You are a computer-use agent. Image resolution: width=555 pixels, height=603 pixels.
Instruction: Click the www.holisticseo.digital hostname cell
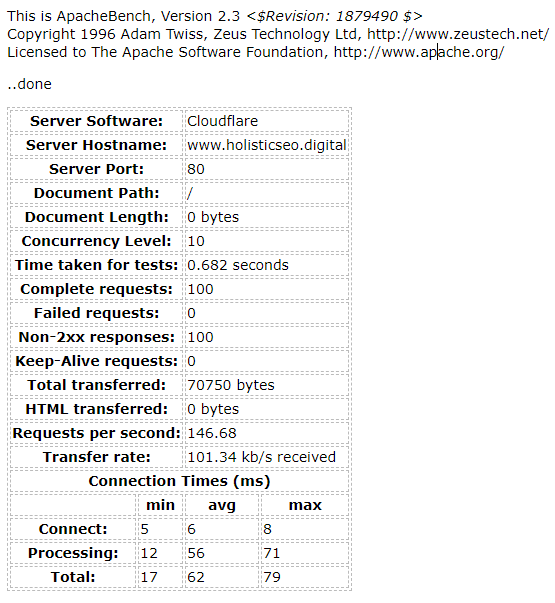pyautogui.click(x=267, y=145)
